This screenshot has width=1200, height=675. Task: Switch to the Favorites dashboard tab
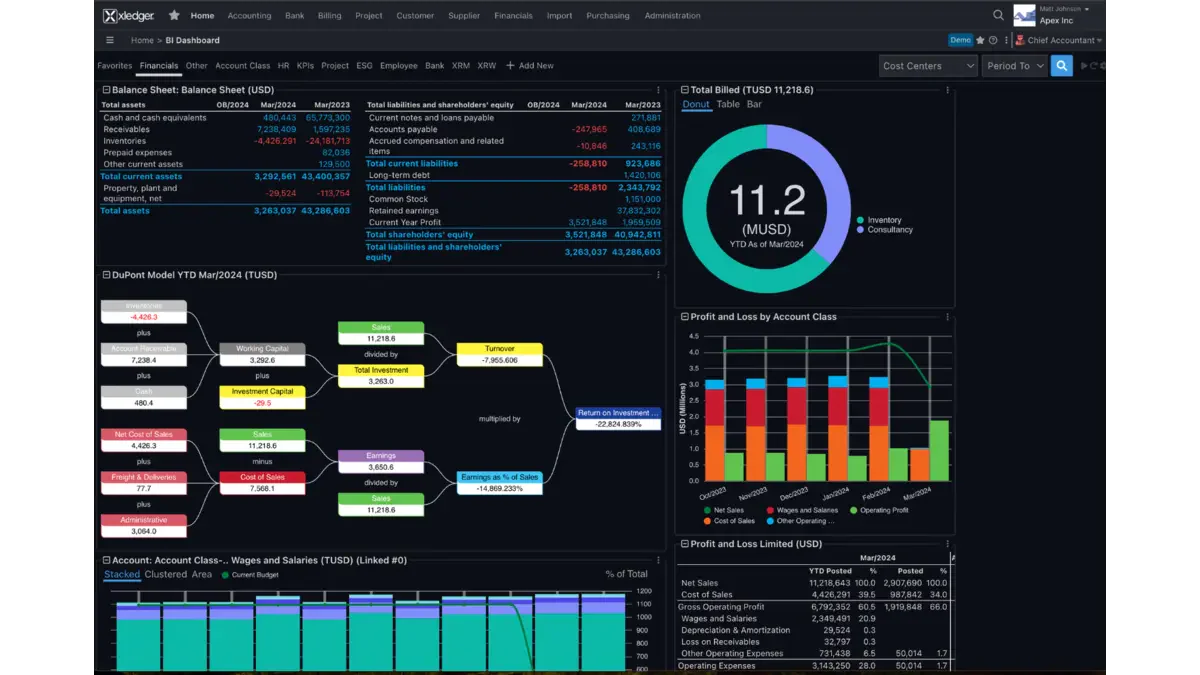[x=114, y=66]
